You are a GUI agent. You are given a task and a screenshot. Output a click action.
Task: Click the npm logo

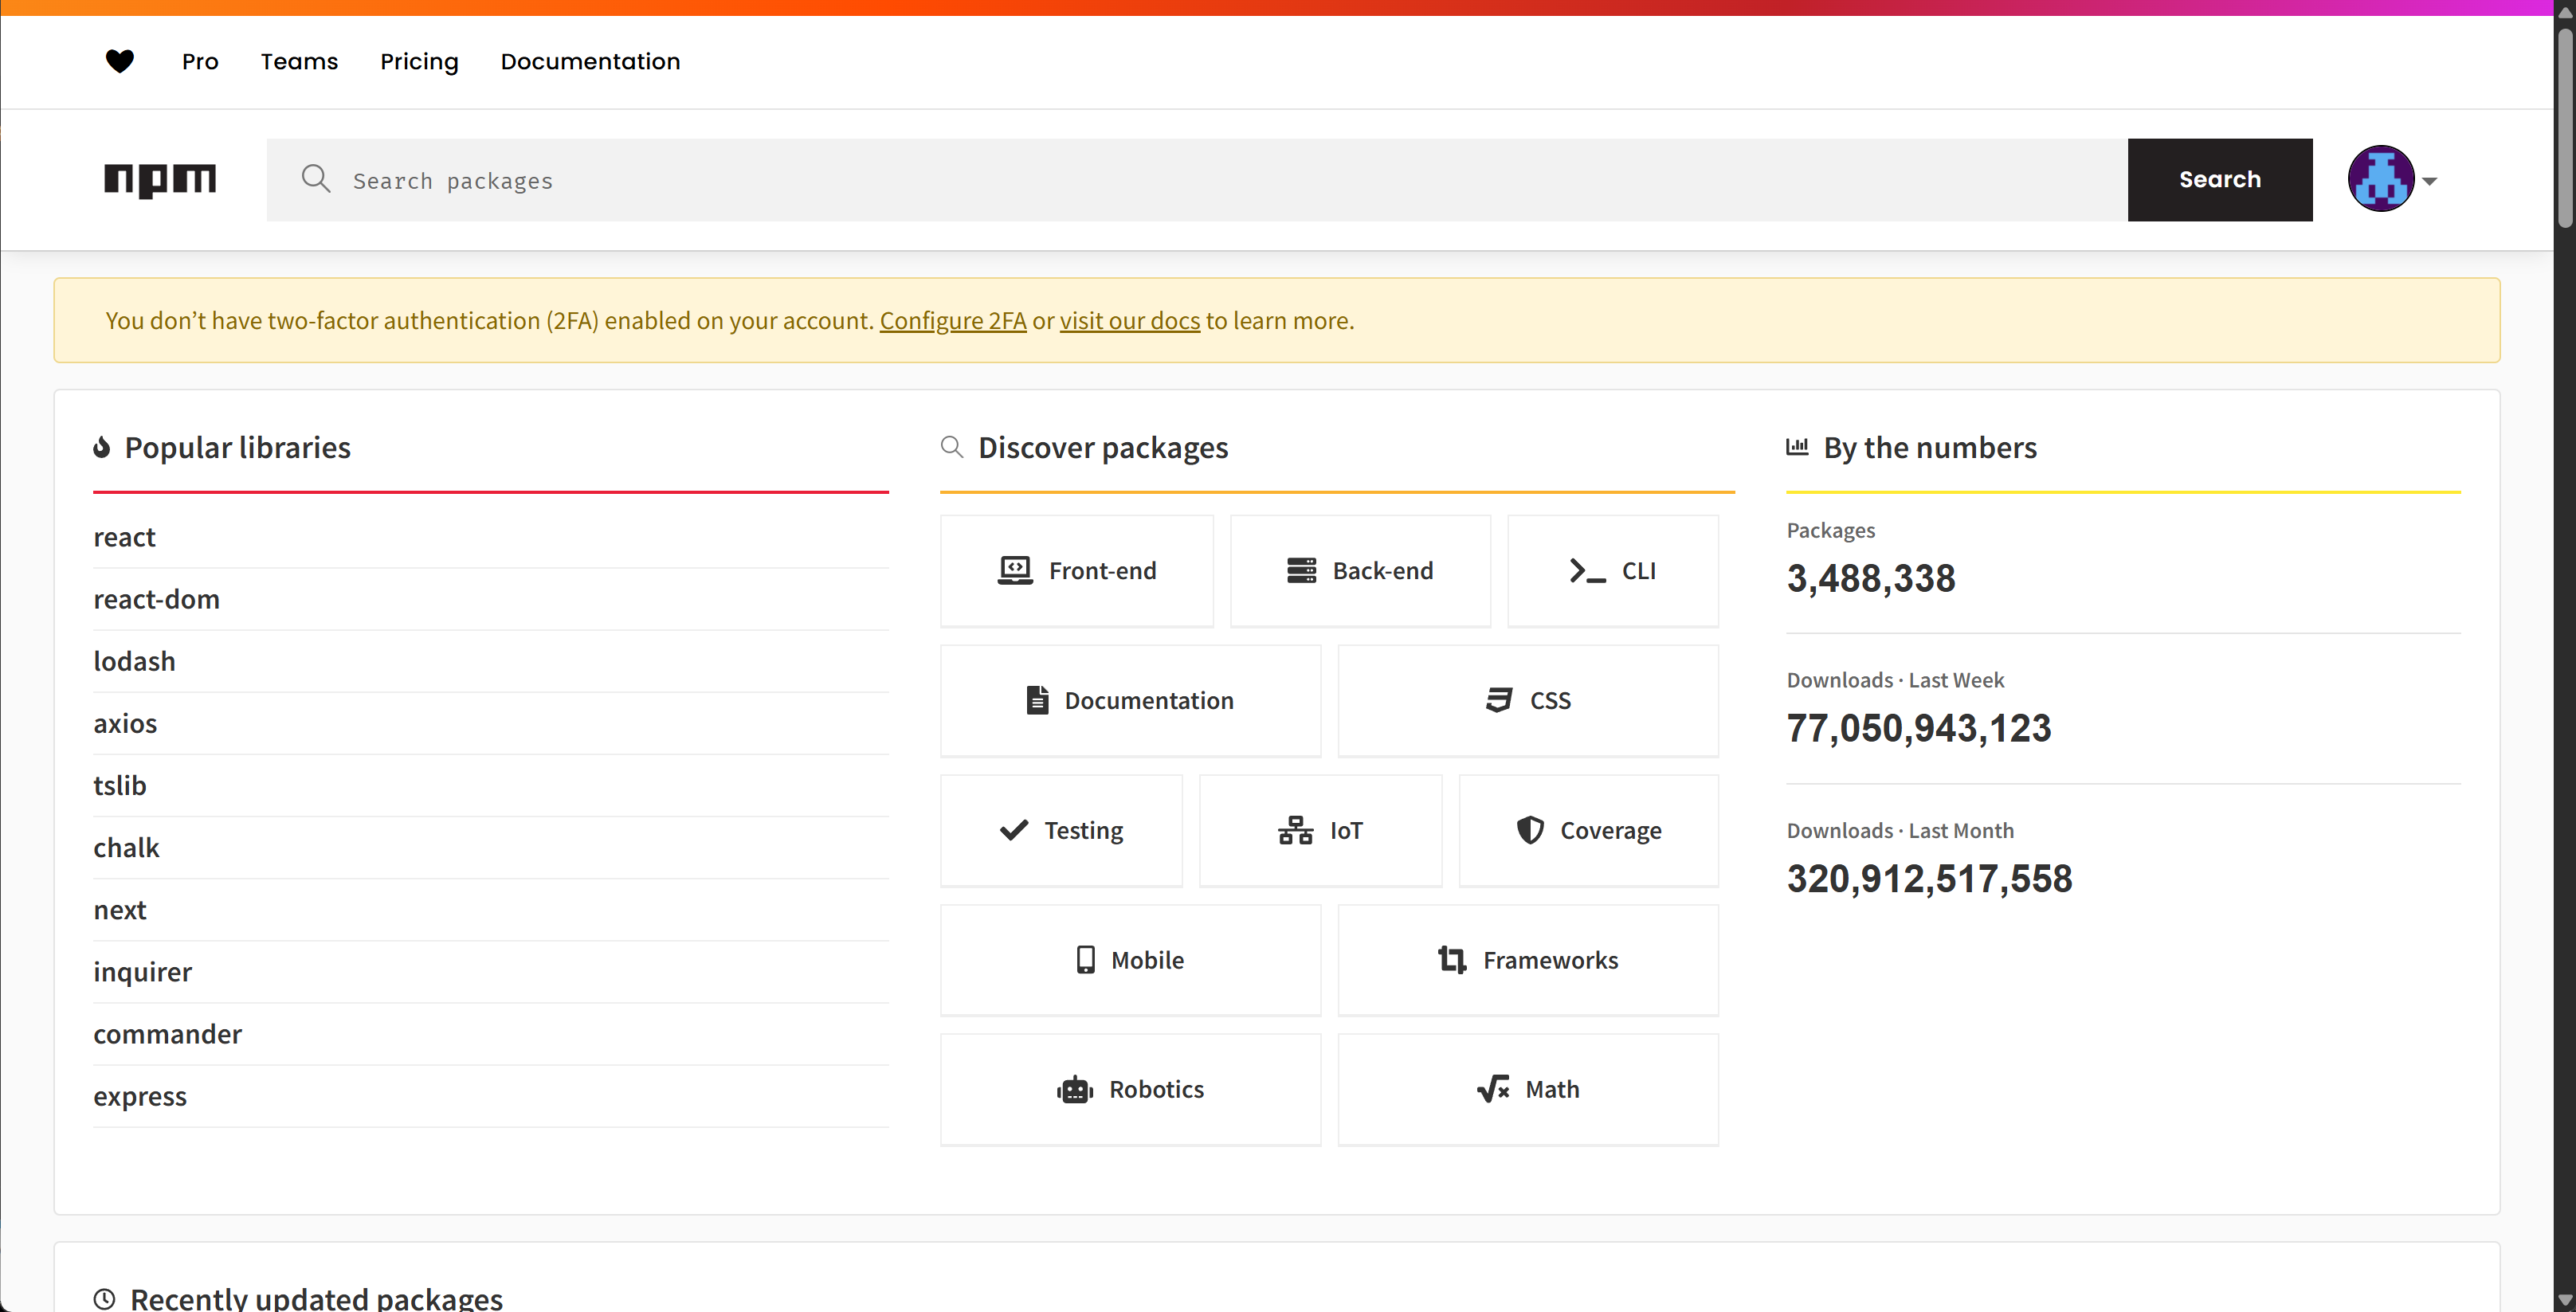(x=160, y=180)
